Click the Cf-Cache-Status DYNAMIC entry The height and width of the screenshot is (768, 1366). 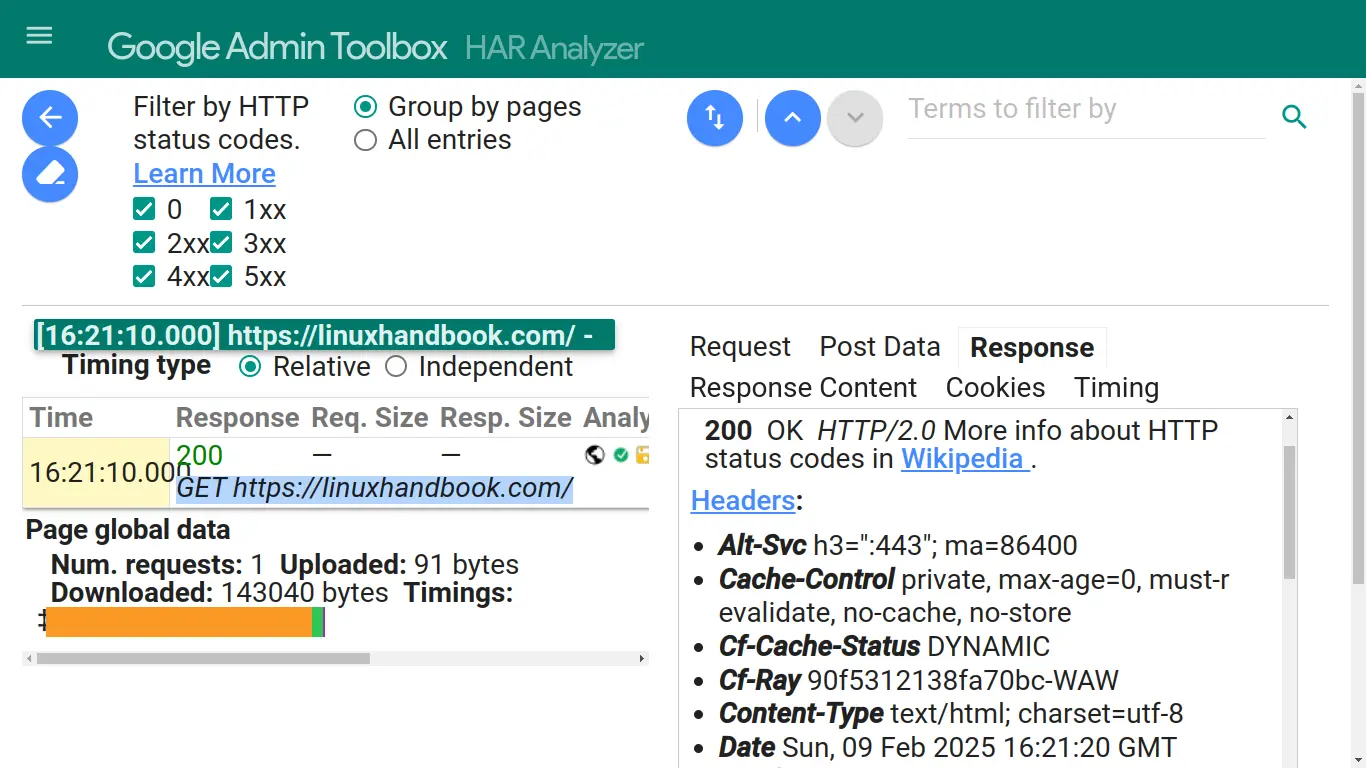(x=885, y=646)
